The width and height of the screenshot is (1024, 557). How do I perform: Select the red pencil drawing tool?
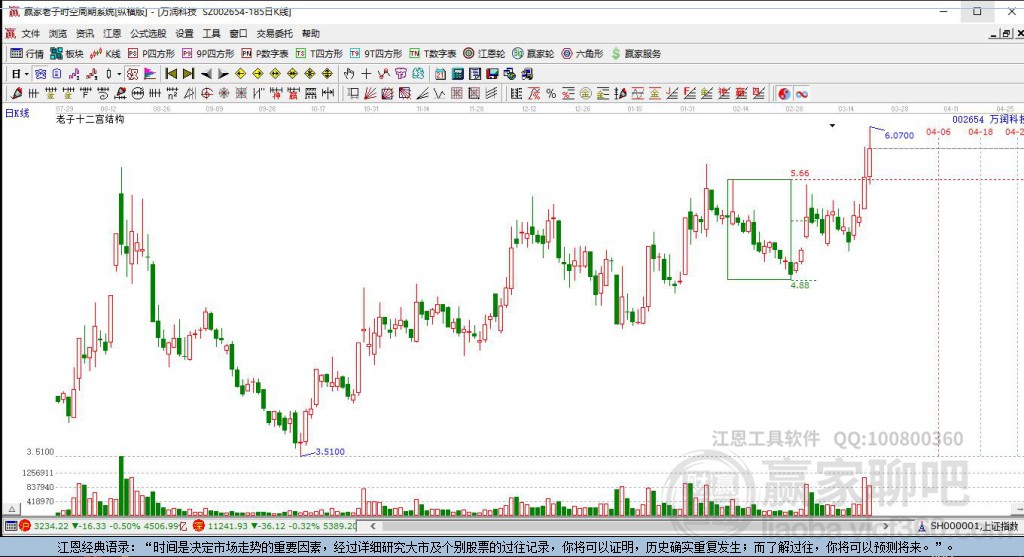16,93
